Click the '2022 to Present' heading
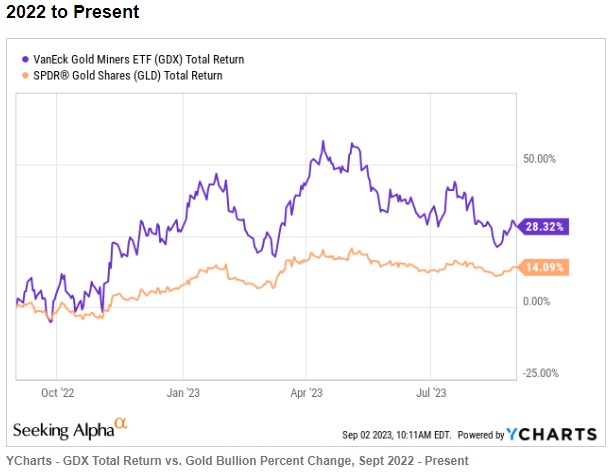This screenshot has height=472, width=612. pos(73,12)
